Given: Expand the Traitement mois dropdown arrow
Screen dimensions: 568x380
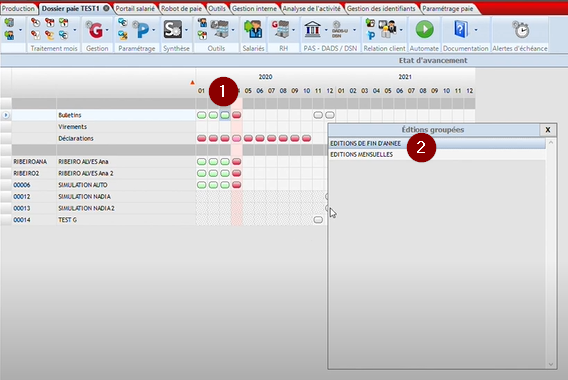Looking at the screenshot, I should (x=75, y=30).
